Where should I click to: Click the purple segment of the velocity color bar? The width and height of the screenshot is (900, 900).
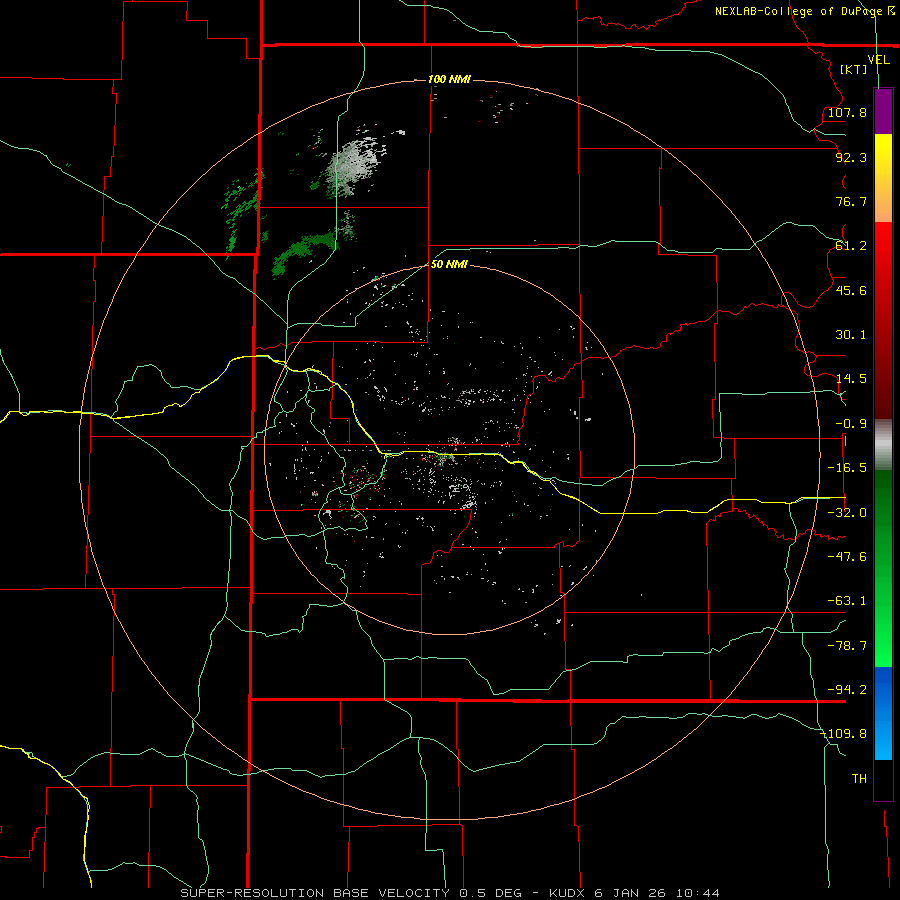[x=883, y=111]
